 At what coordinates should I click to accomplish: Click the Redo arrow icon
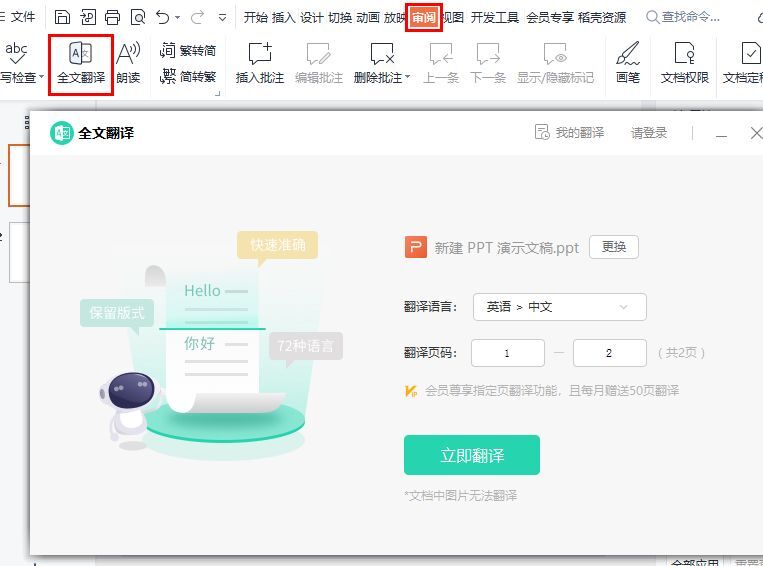(x=197, y=18)
